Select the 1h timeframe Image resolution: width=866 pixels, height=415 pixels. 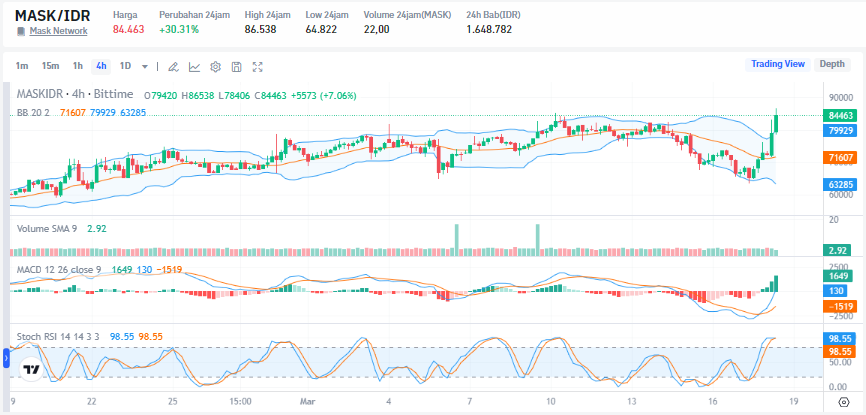point(78,66)
